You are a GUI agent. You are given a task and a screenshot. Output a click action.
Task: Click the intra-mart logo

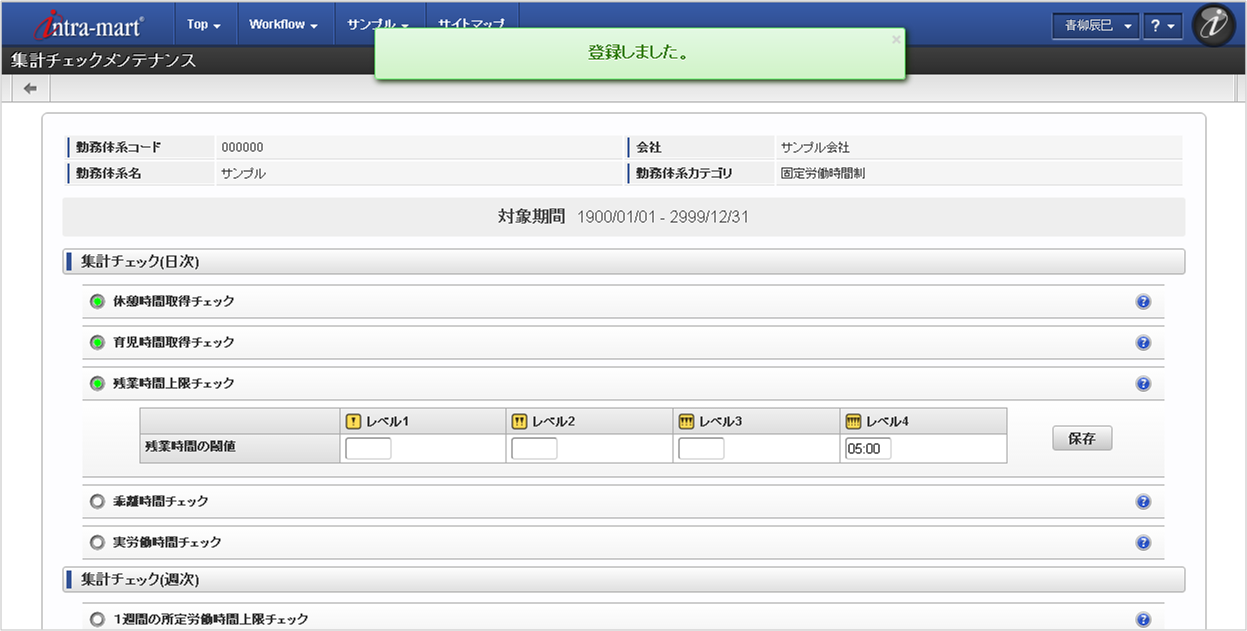91,24
